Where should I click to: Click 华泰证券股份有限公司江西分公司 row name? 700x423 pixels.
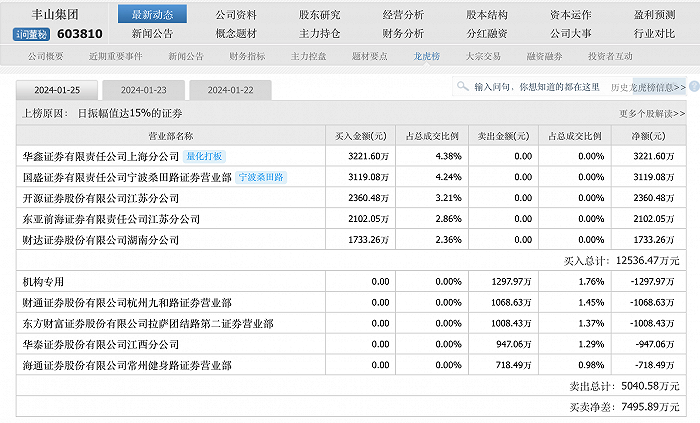click(x=101, y=344)
